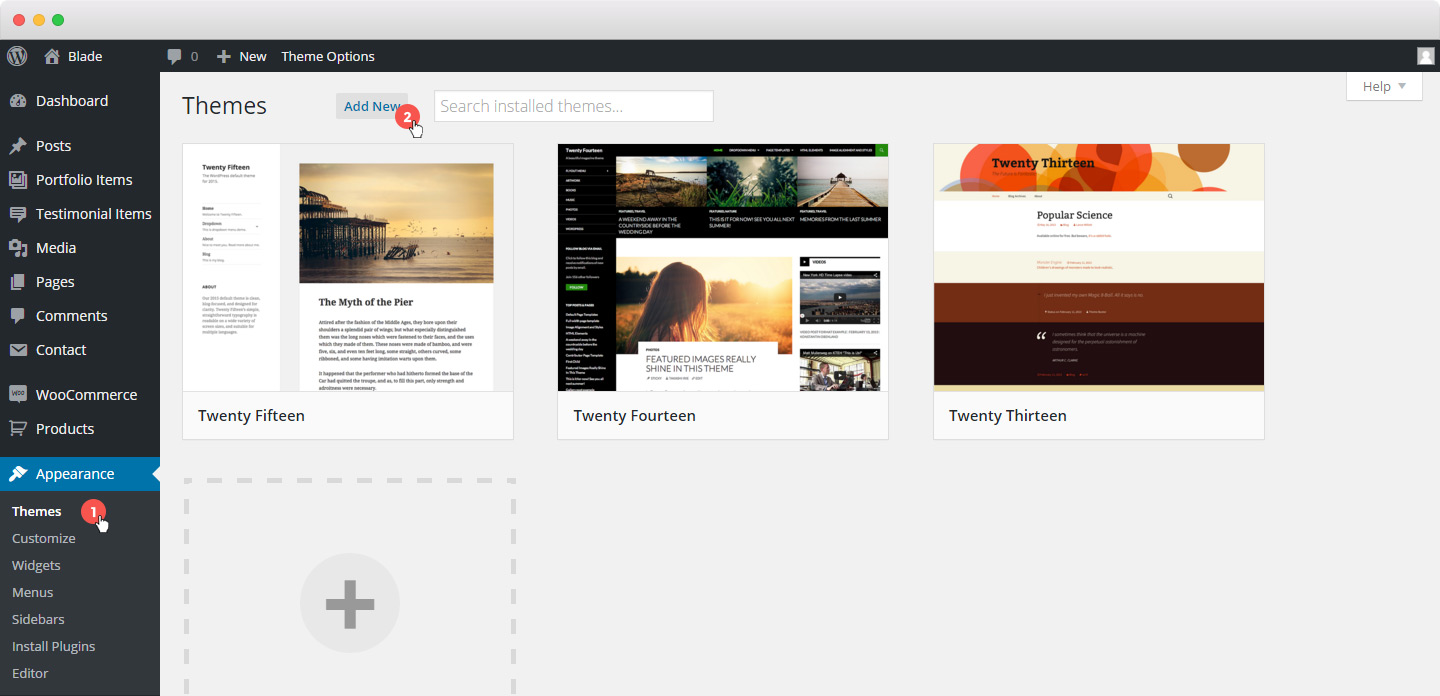Click the WooCommerce icon in sidebar
The height and width of the screenshot is (696, 1440).
coord(18,394)
